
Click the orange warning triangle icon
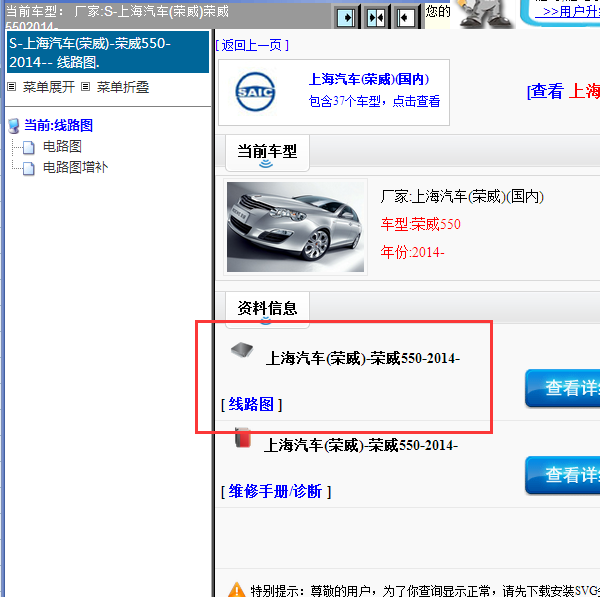tap(236, 589)
